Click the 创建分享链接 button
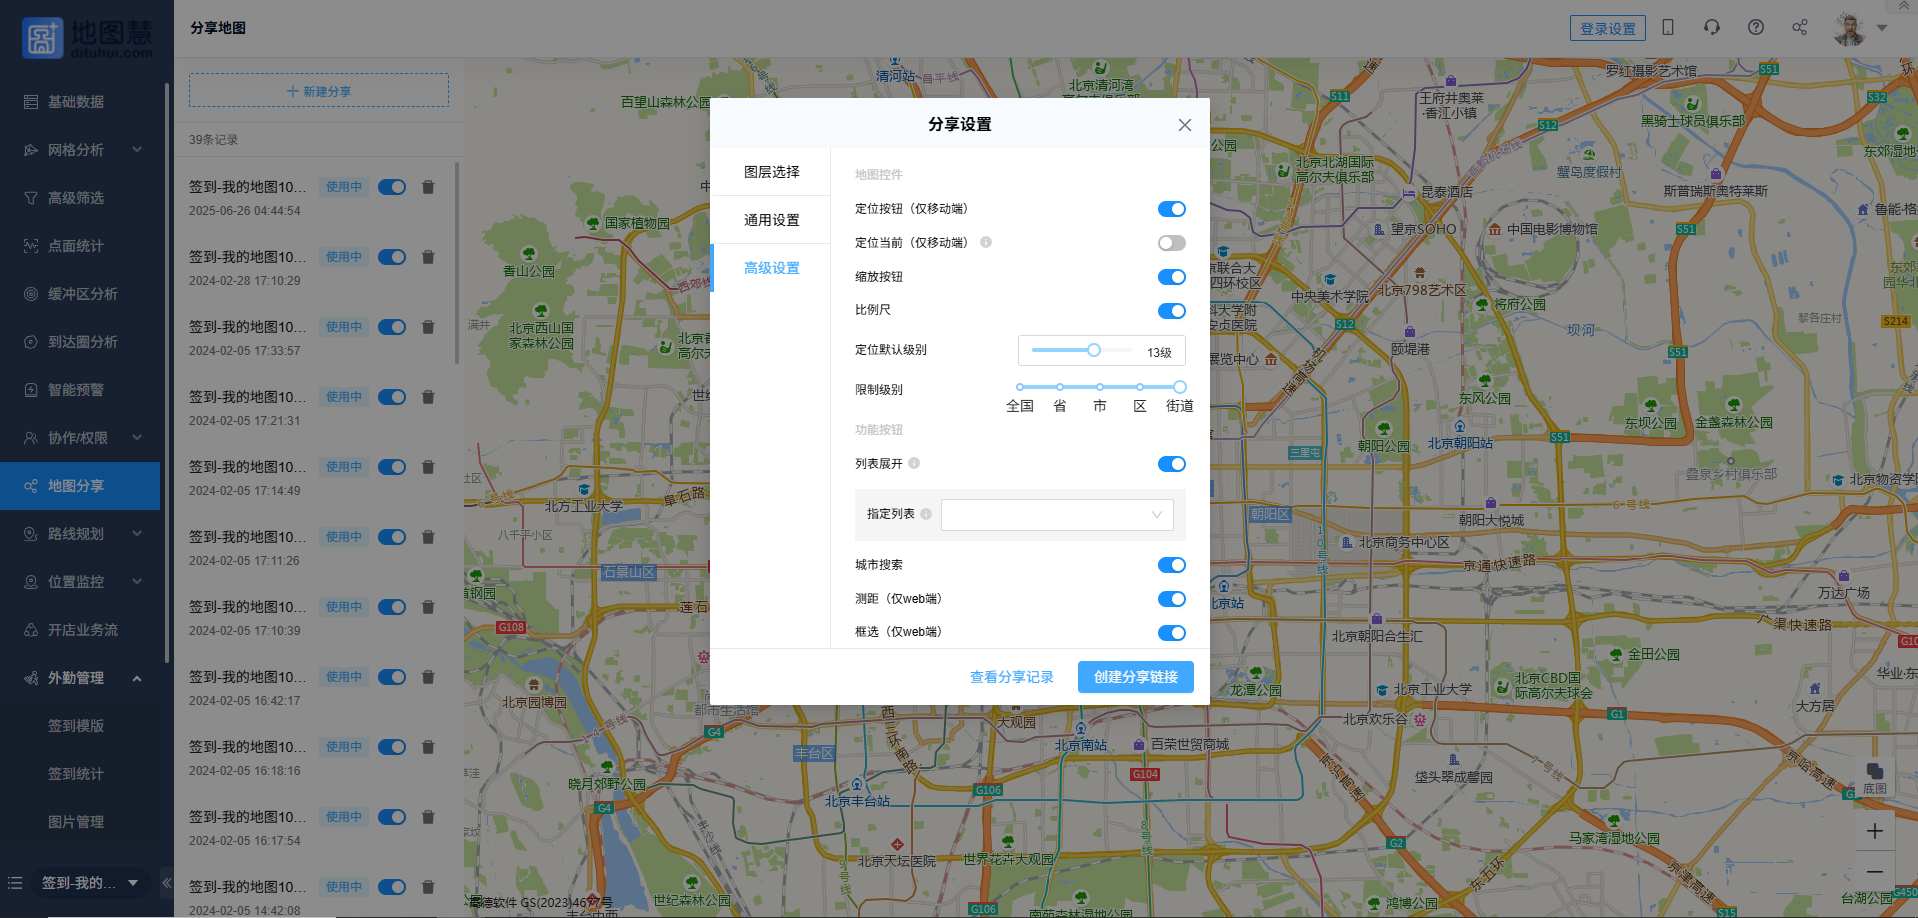This screenshot has height=918, width=1918. pos(1135,677)
